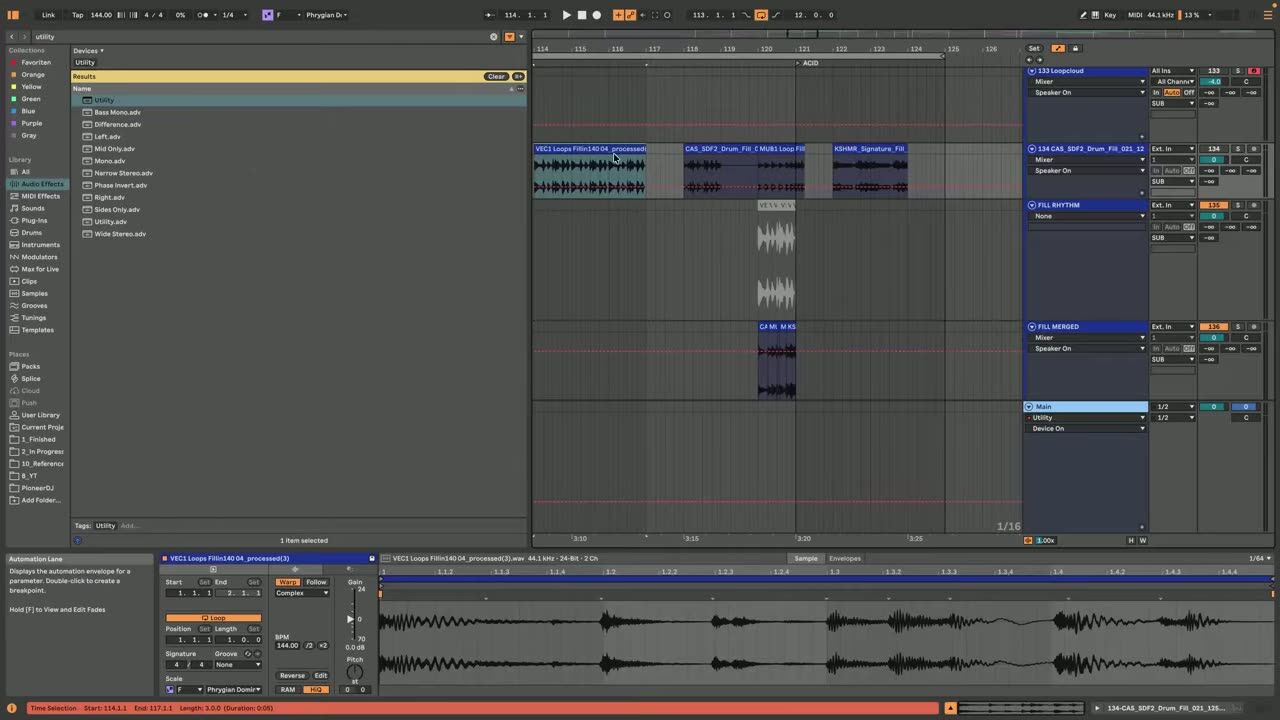Click the Capture MIDI bracket icon
This screenshot has height=720, width=1280.
point(655,15)
